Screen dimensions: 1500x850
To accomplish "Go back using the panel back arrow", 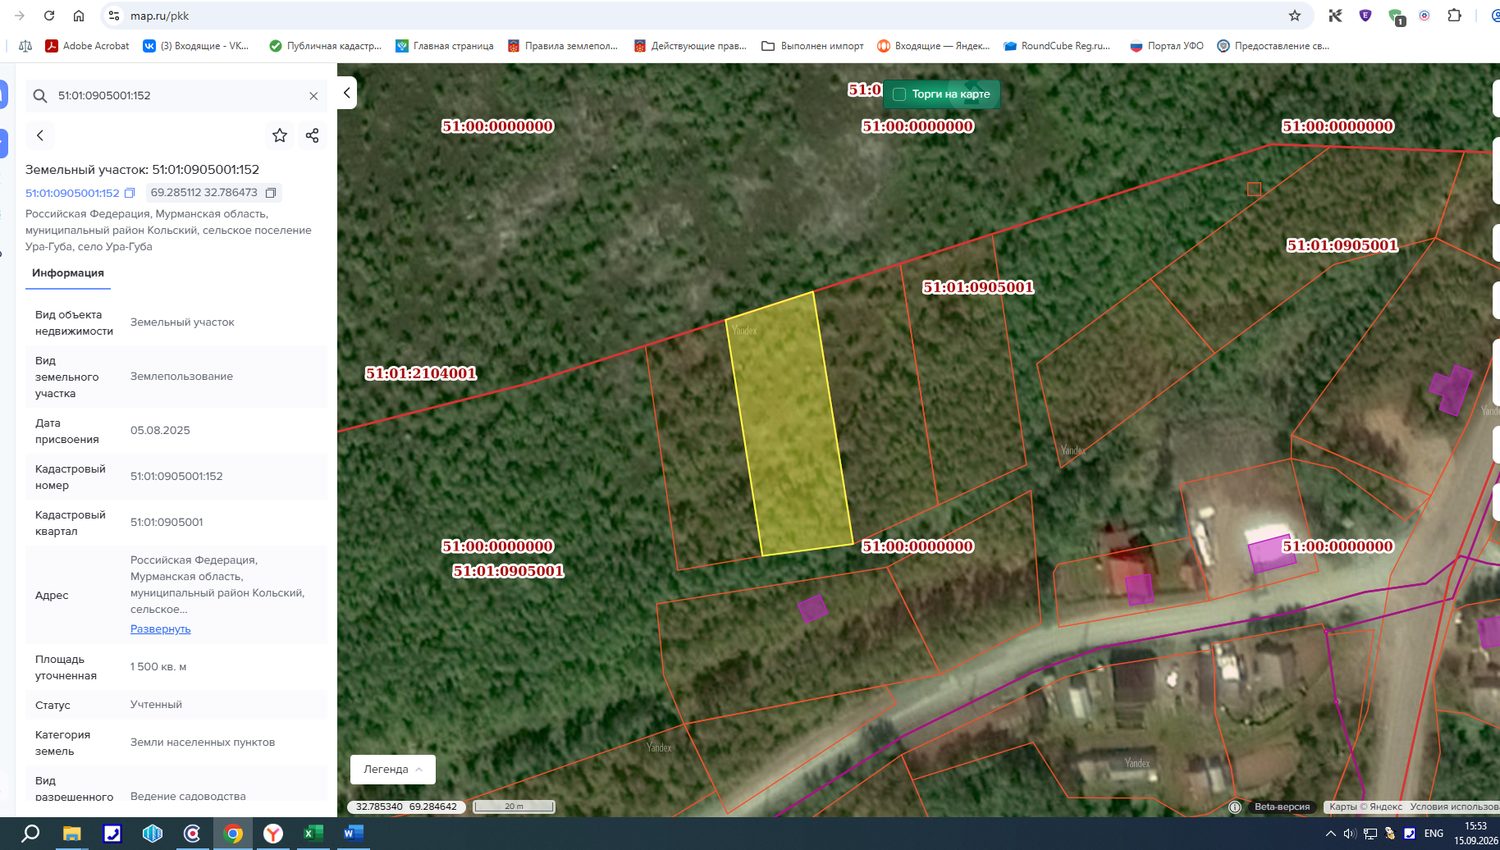I will tap(40, 135).
